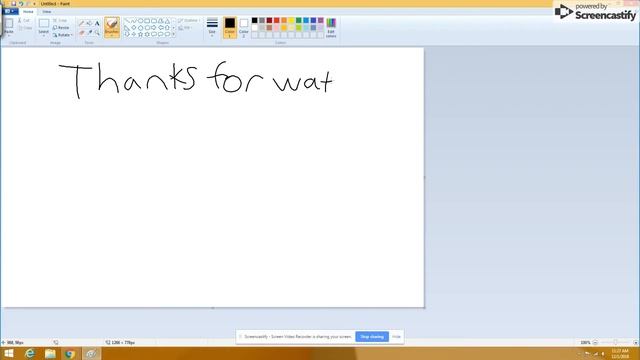The image size is (640, 360).
Task: Activate Color 2 background swatch
Action: click(244, 27)
